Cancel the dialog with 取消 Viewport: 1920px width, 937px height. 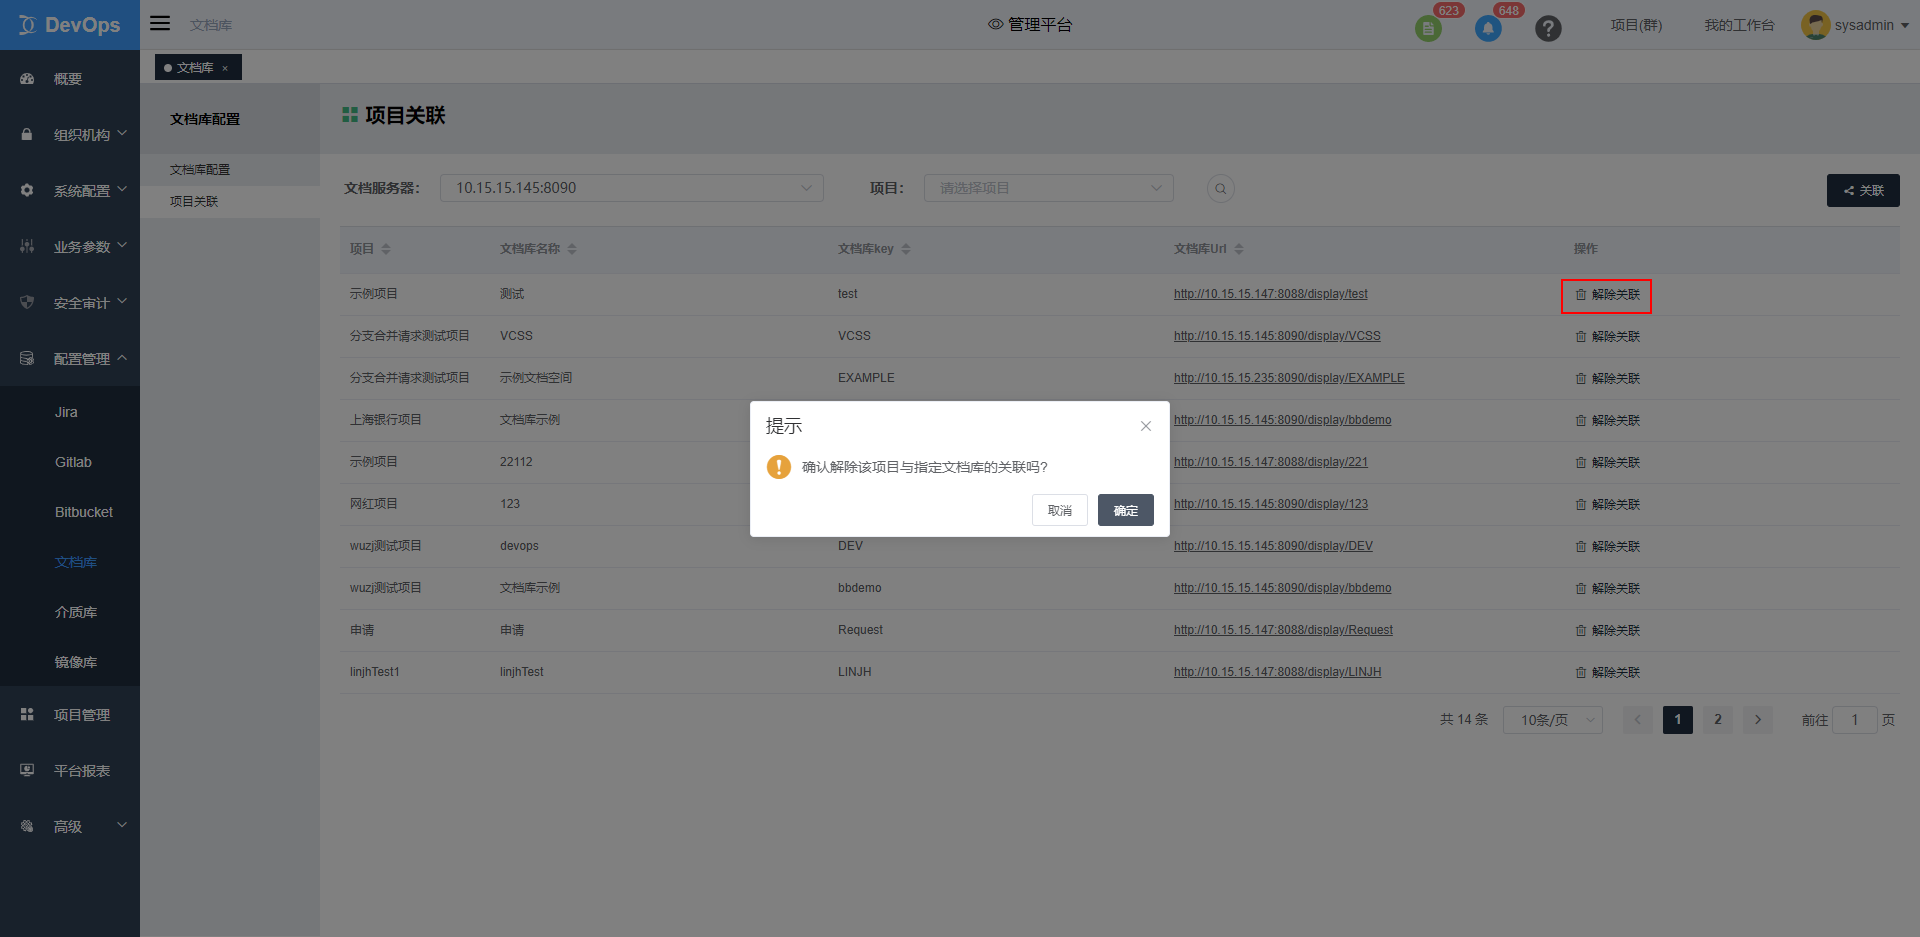tap(1060, 510)
